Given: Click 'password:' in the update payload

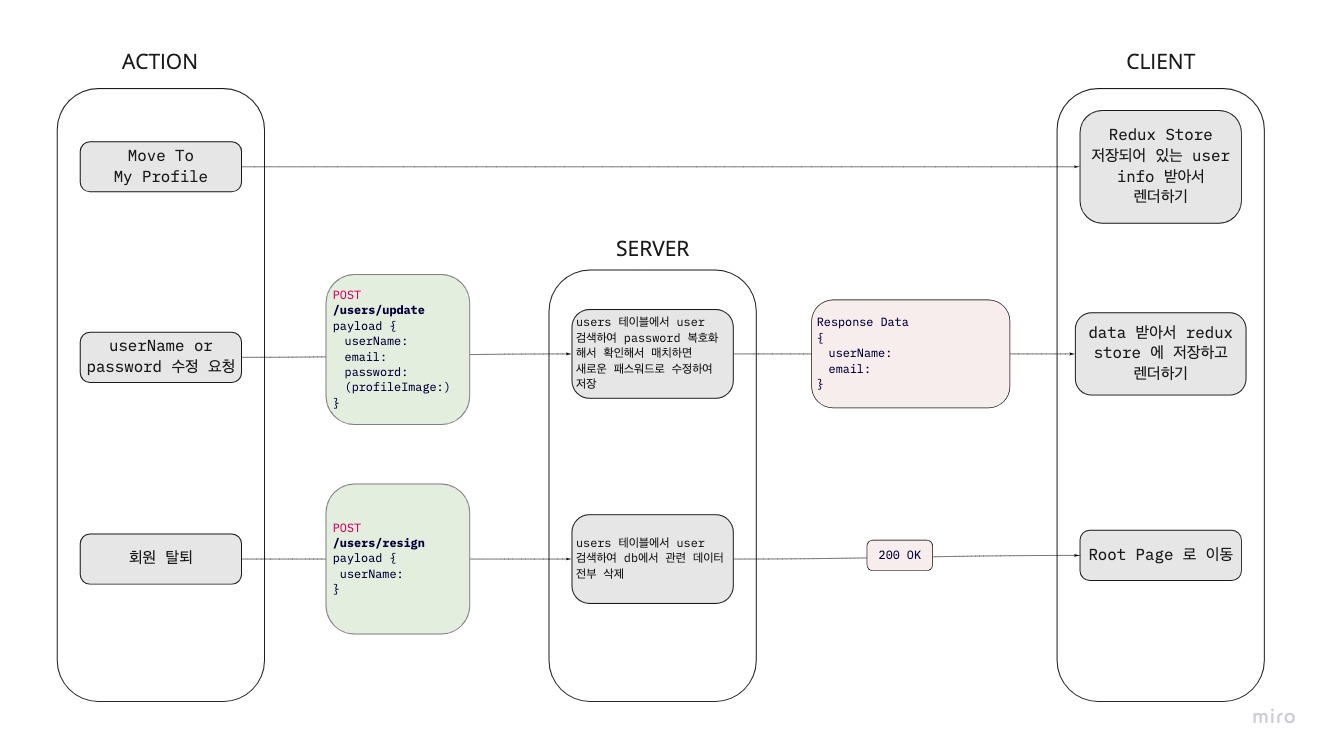Looking at the screenshot, I should (376, 372).
